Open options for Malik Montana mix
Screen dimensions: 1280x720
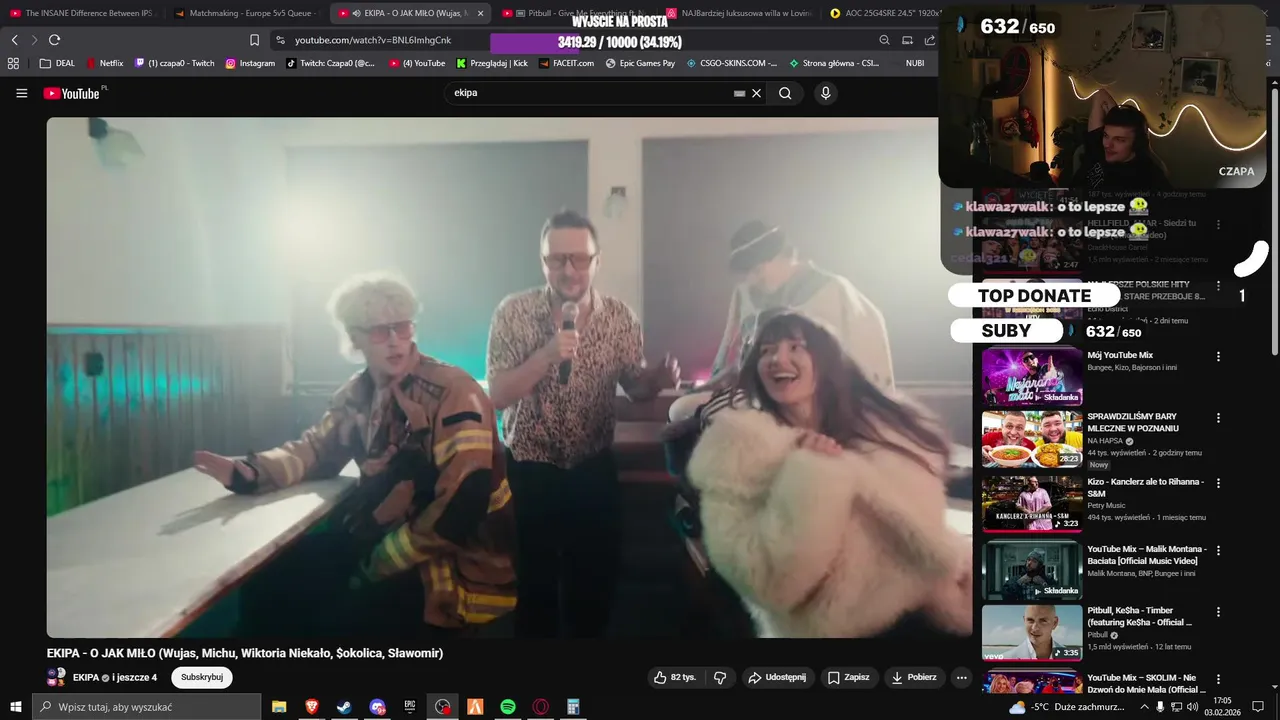[1218, 550]
